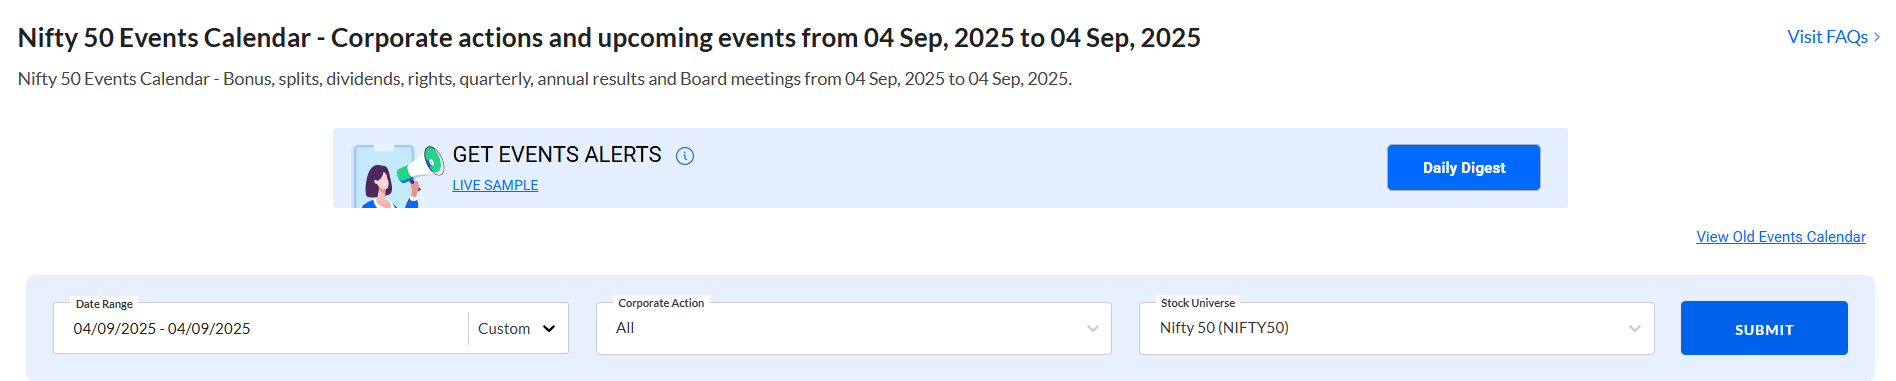This screenshot has height=381, width=1896.
Task: Click the Date Range field label
Action: 104,304
